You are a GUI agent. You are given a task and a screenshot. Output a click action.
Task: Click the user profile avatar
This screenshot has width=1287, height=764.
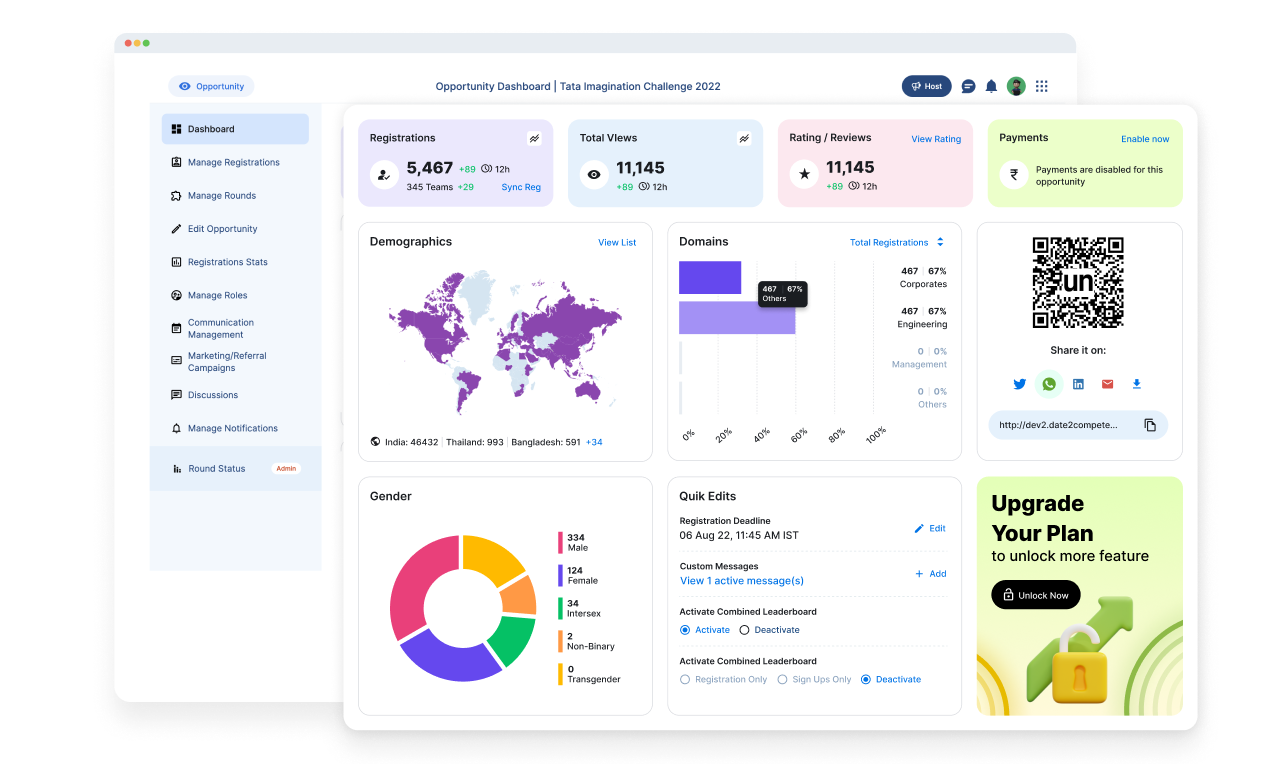point(1016,86)
